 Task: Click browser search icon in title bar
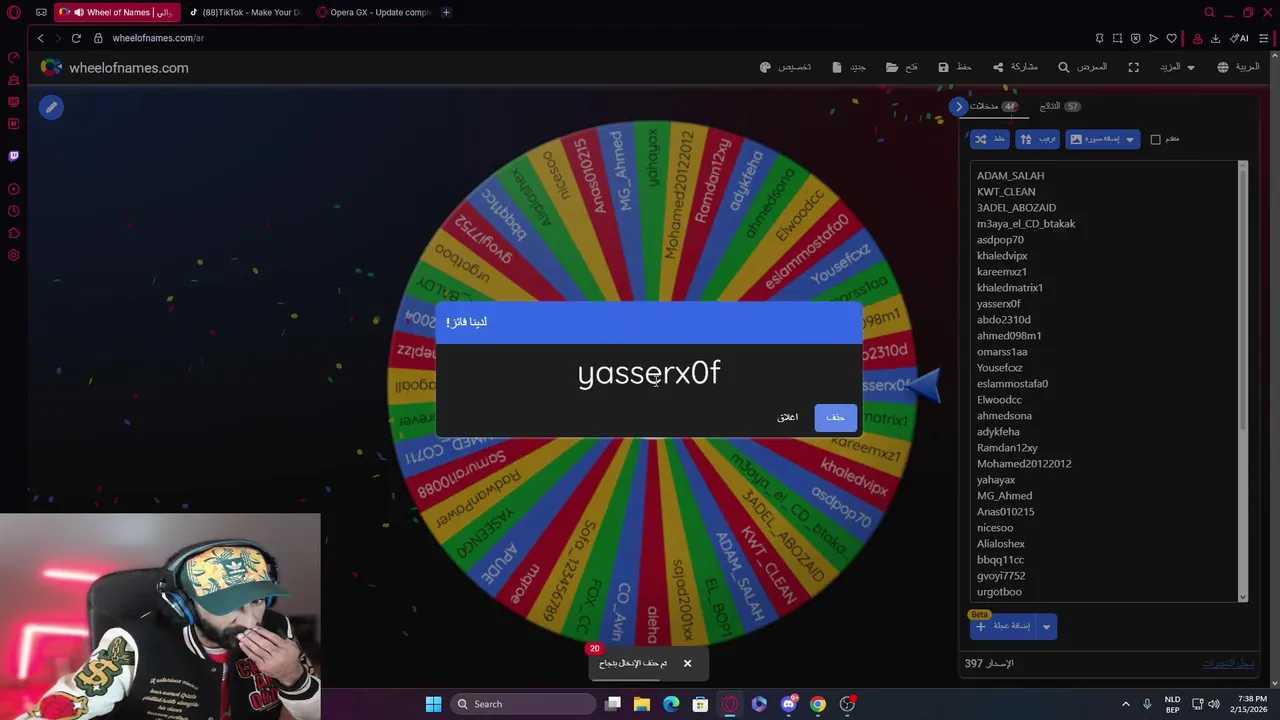point(1209,13)
